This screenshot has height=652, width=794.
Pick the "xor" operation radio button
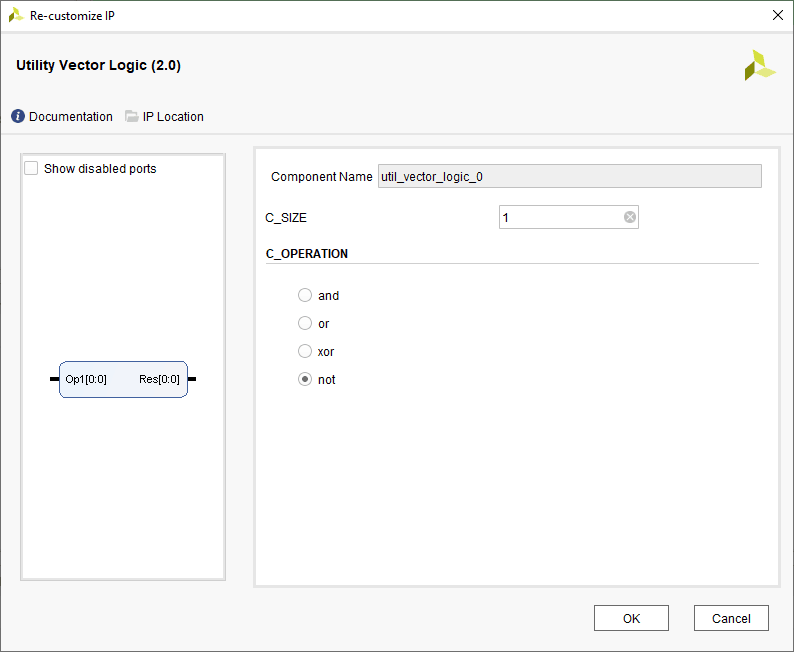305,351
